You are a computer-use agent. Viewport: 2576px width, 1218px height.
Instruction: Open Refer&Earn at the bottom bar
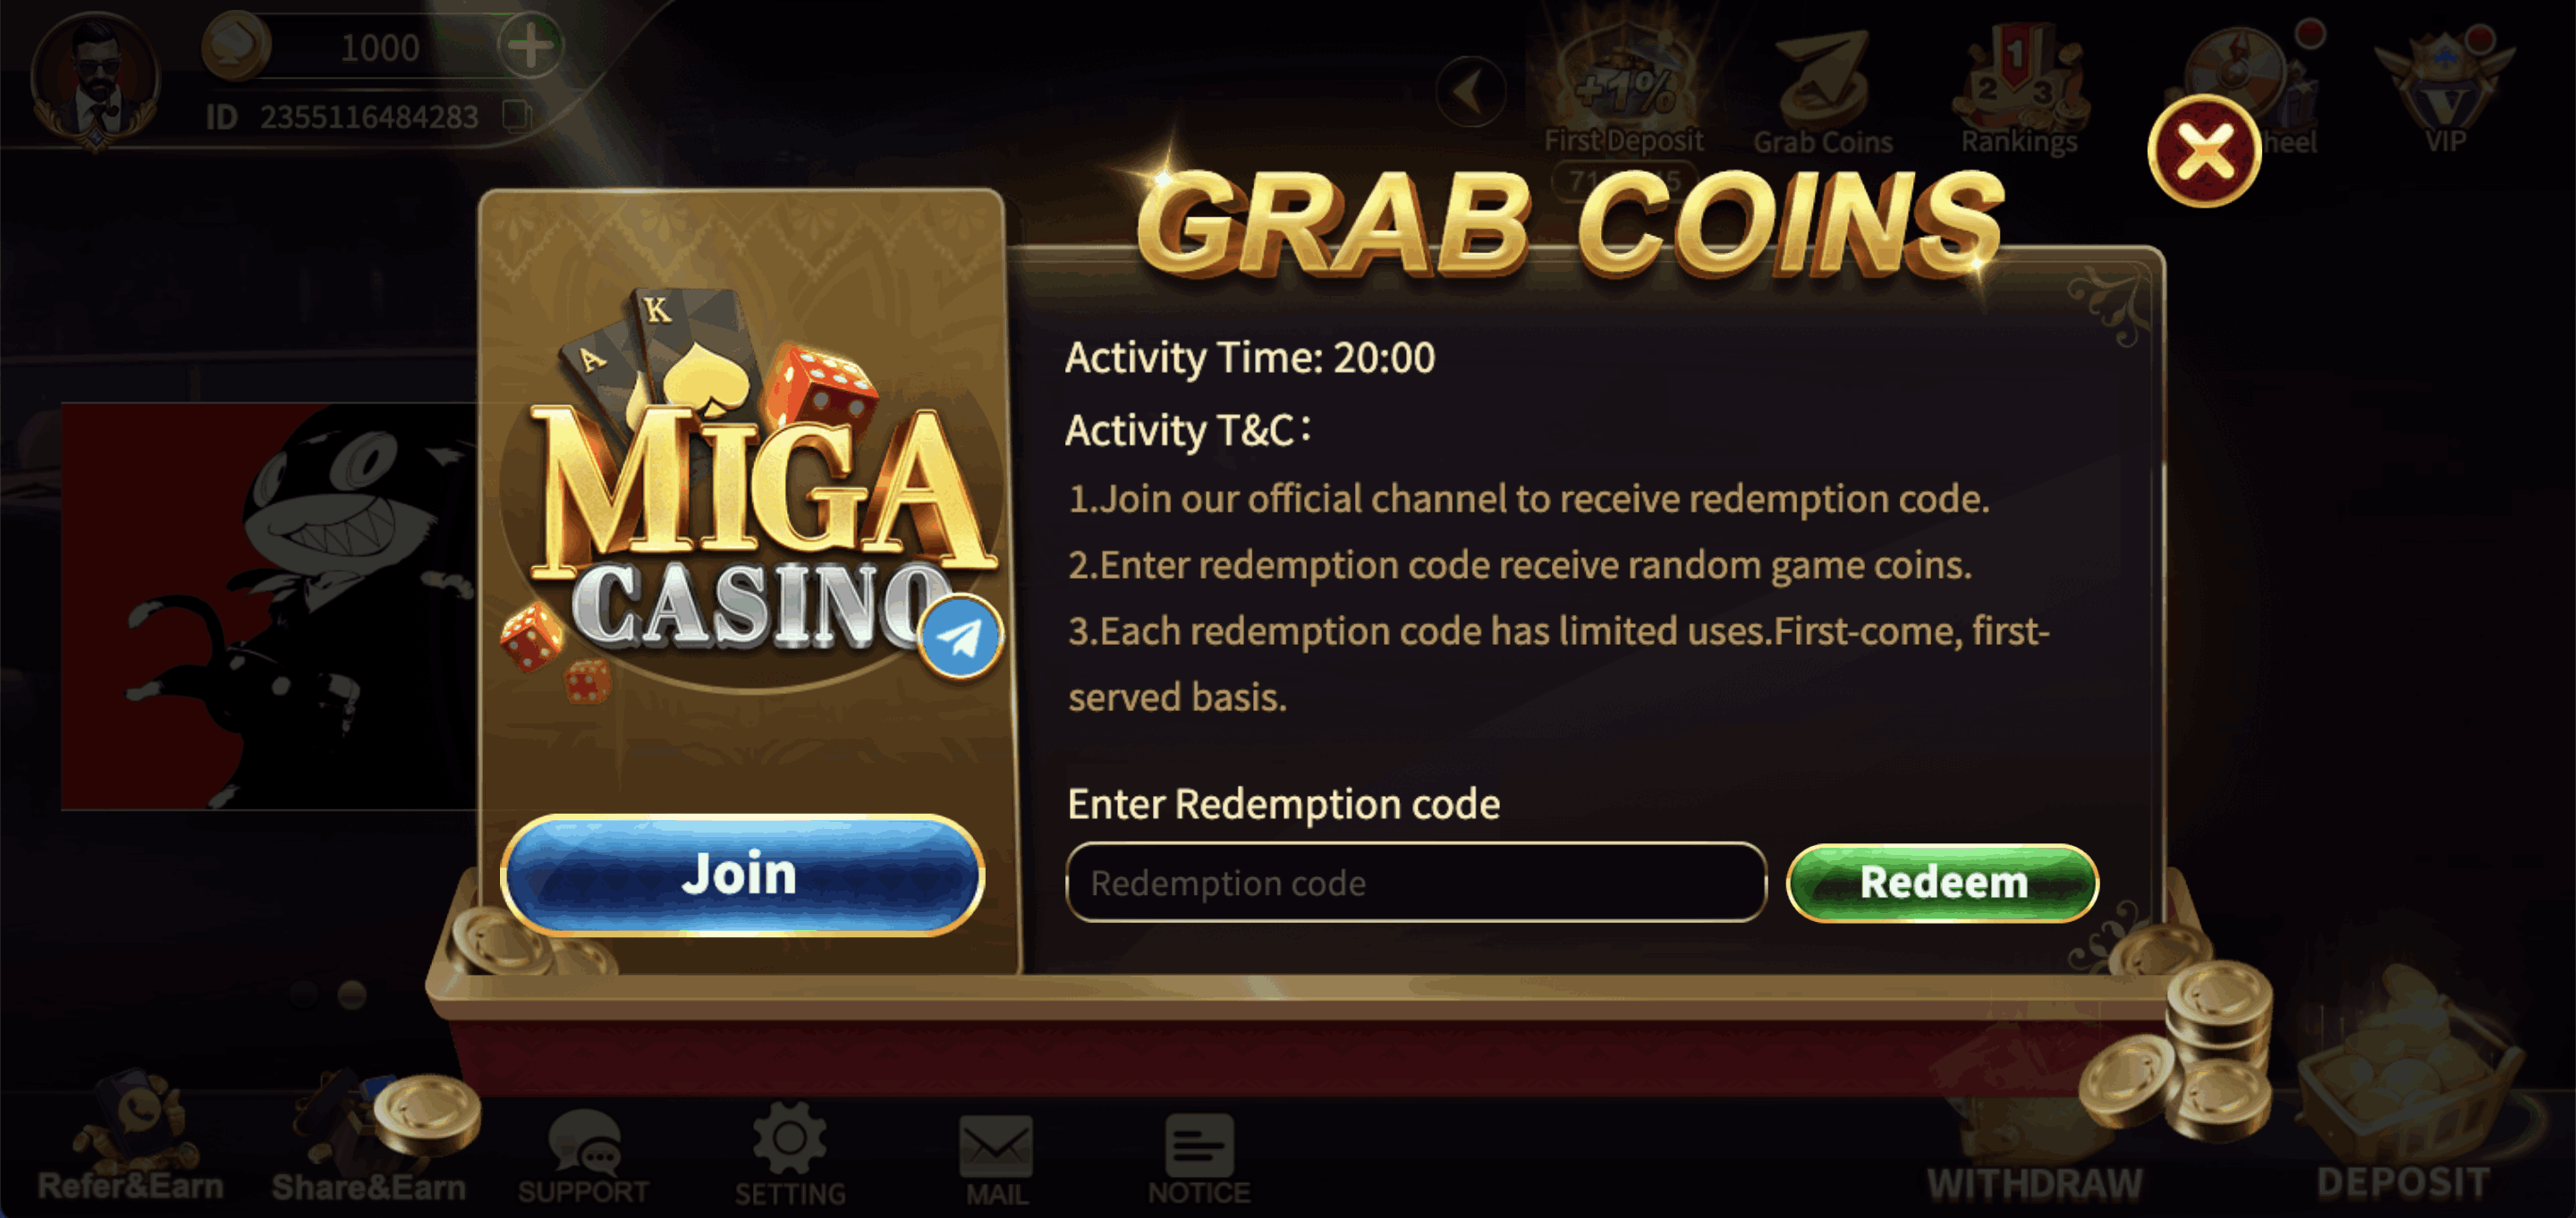tap(130, 1140)
